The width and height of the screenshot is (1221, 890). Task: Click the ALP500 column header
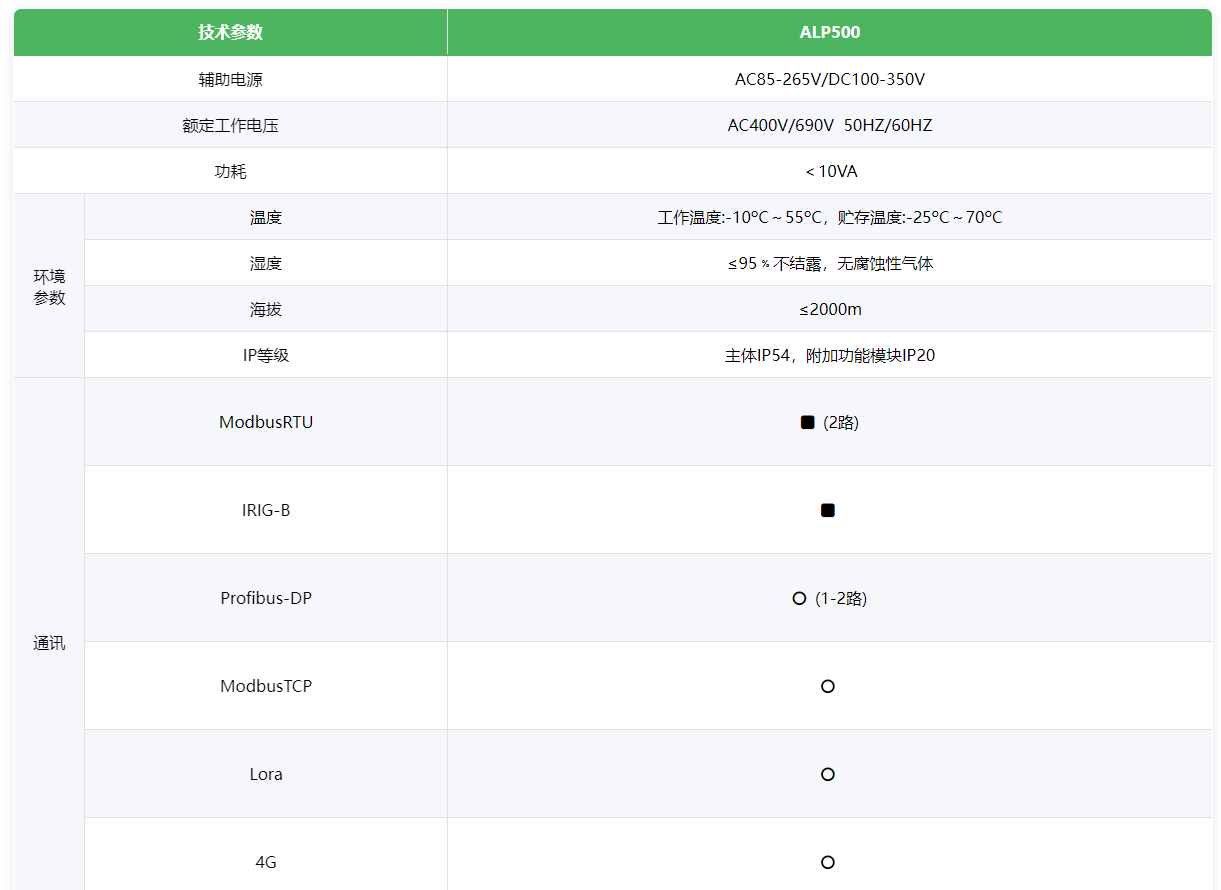(829, 32)
